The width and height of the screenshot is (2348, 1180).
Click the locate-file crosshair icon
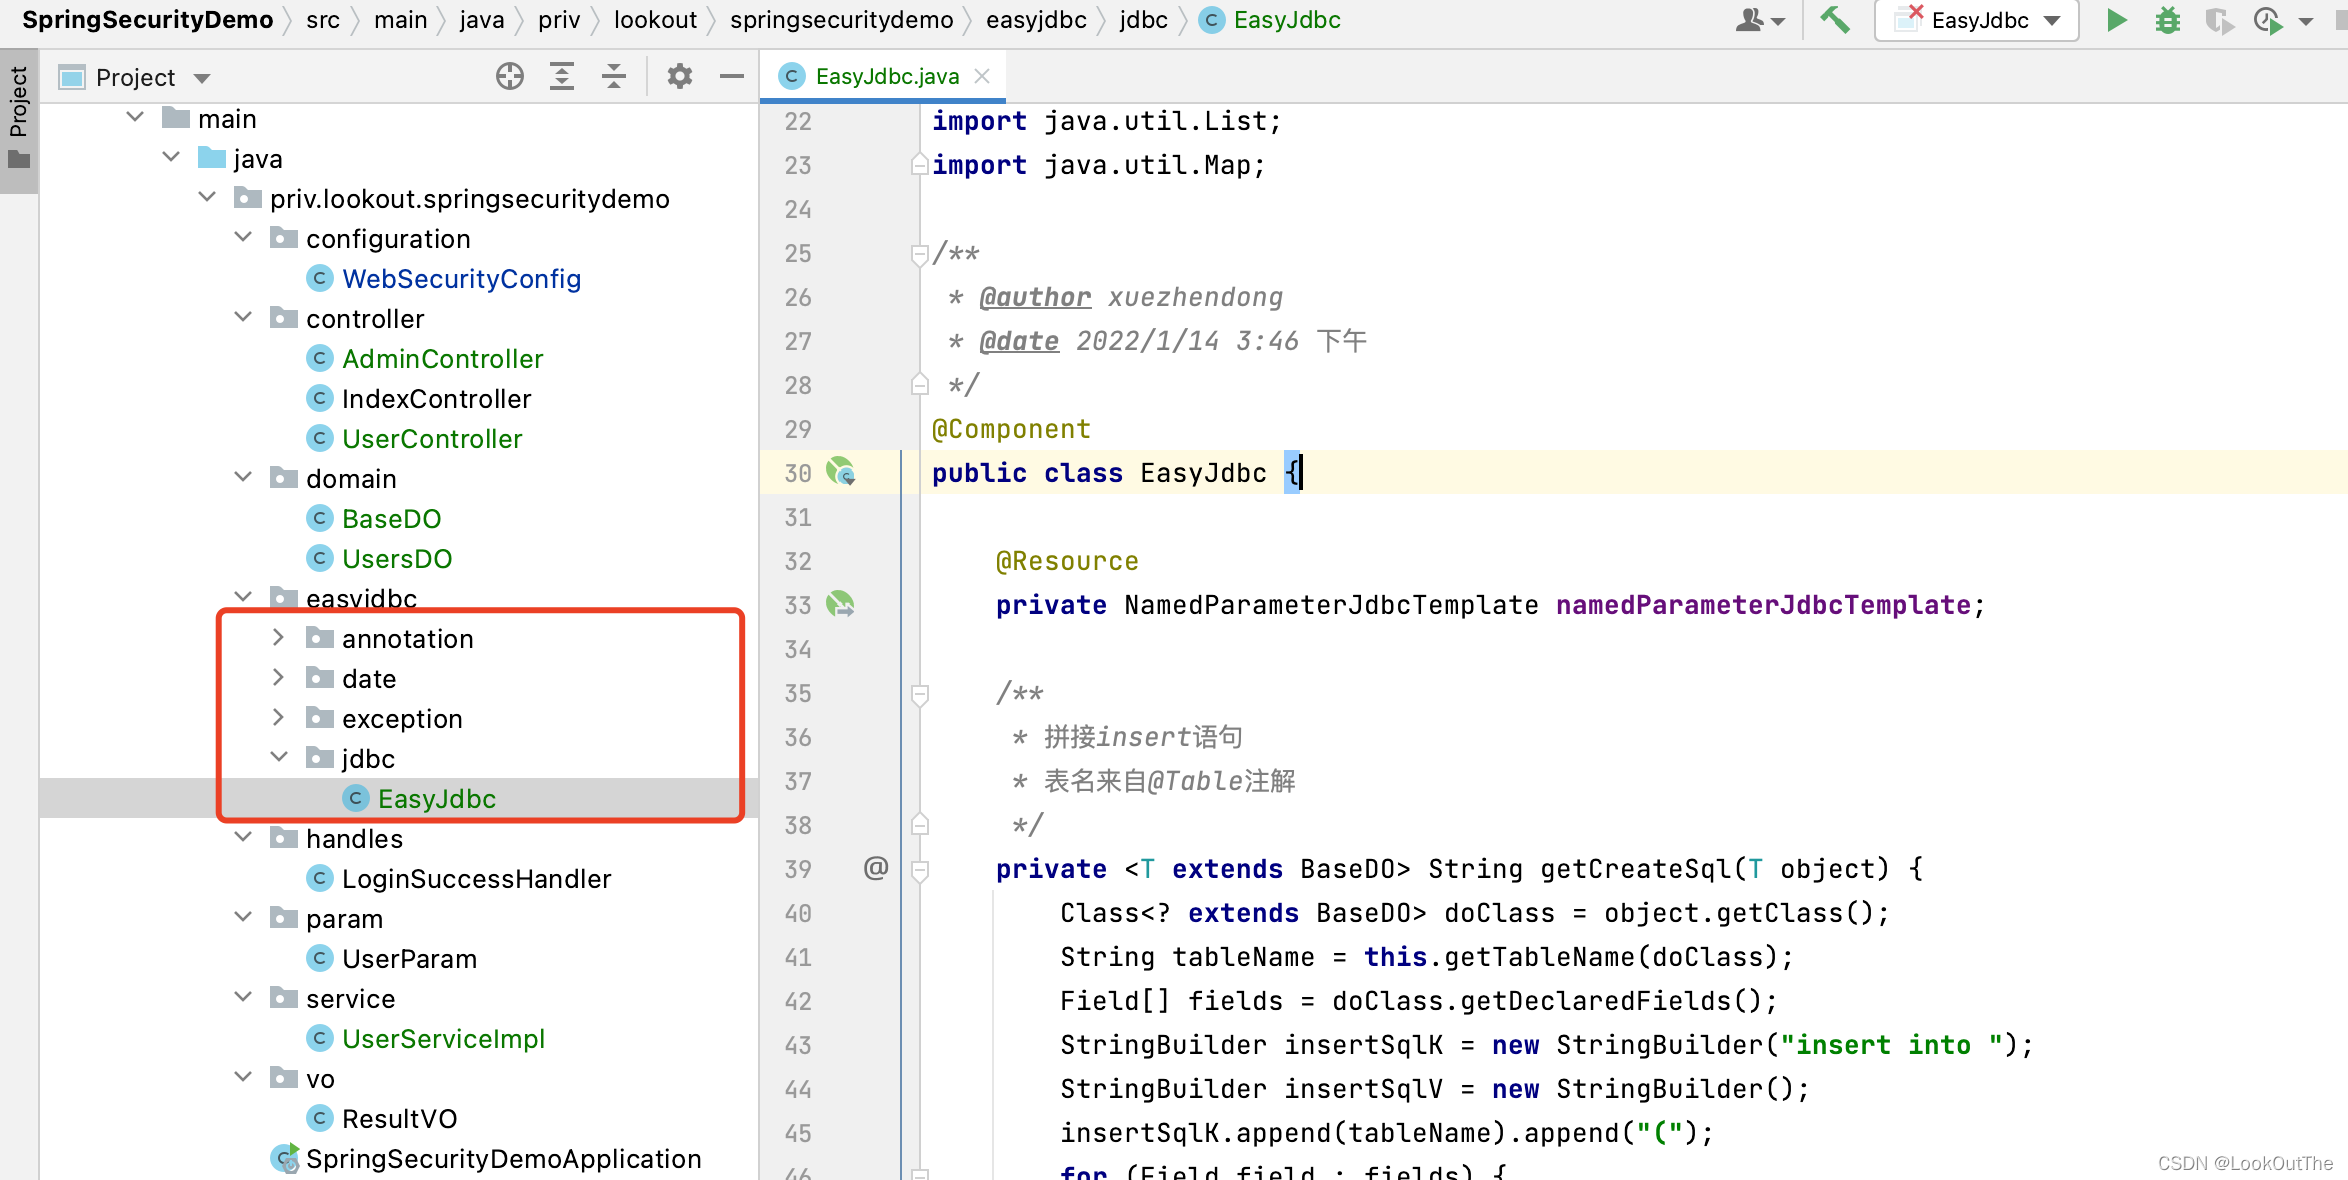pyautogui.click(x=510, y=77)
